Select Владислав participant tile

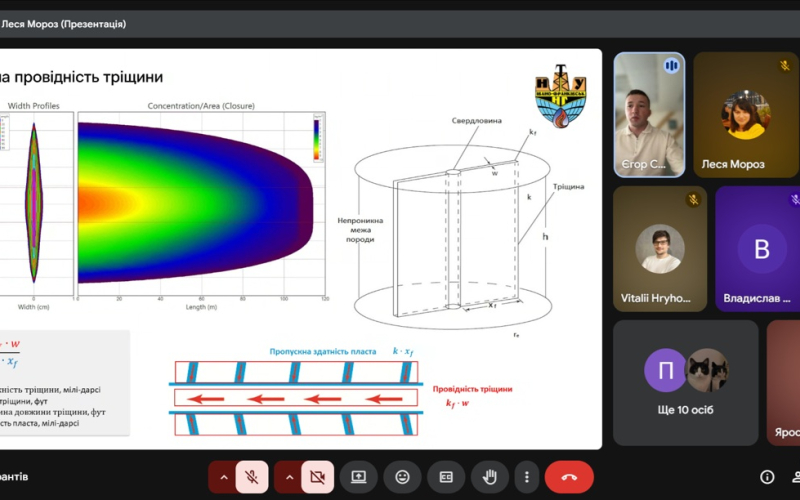760,248
